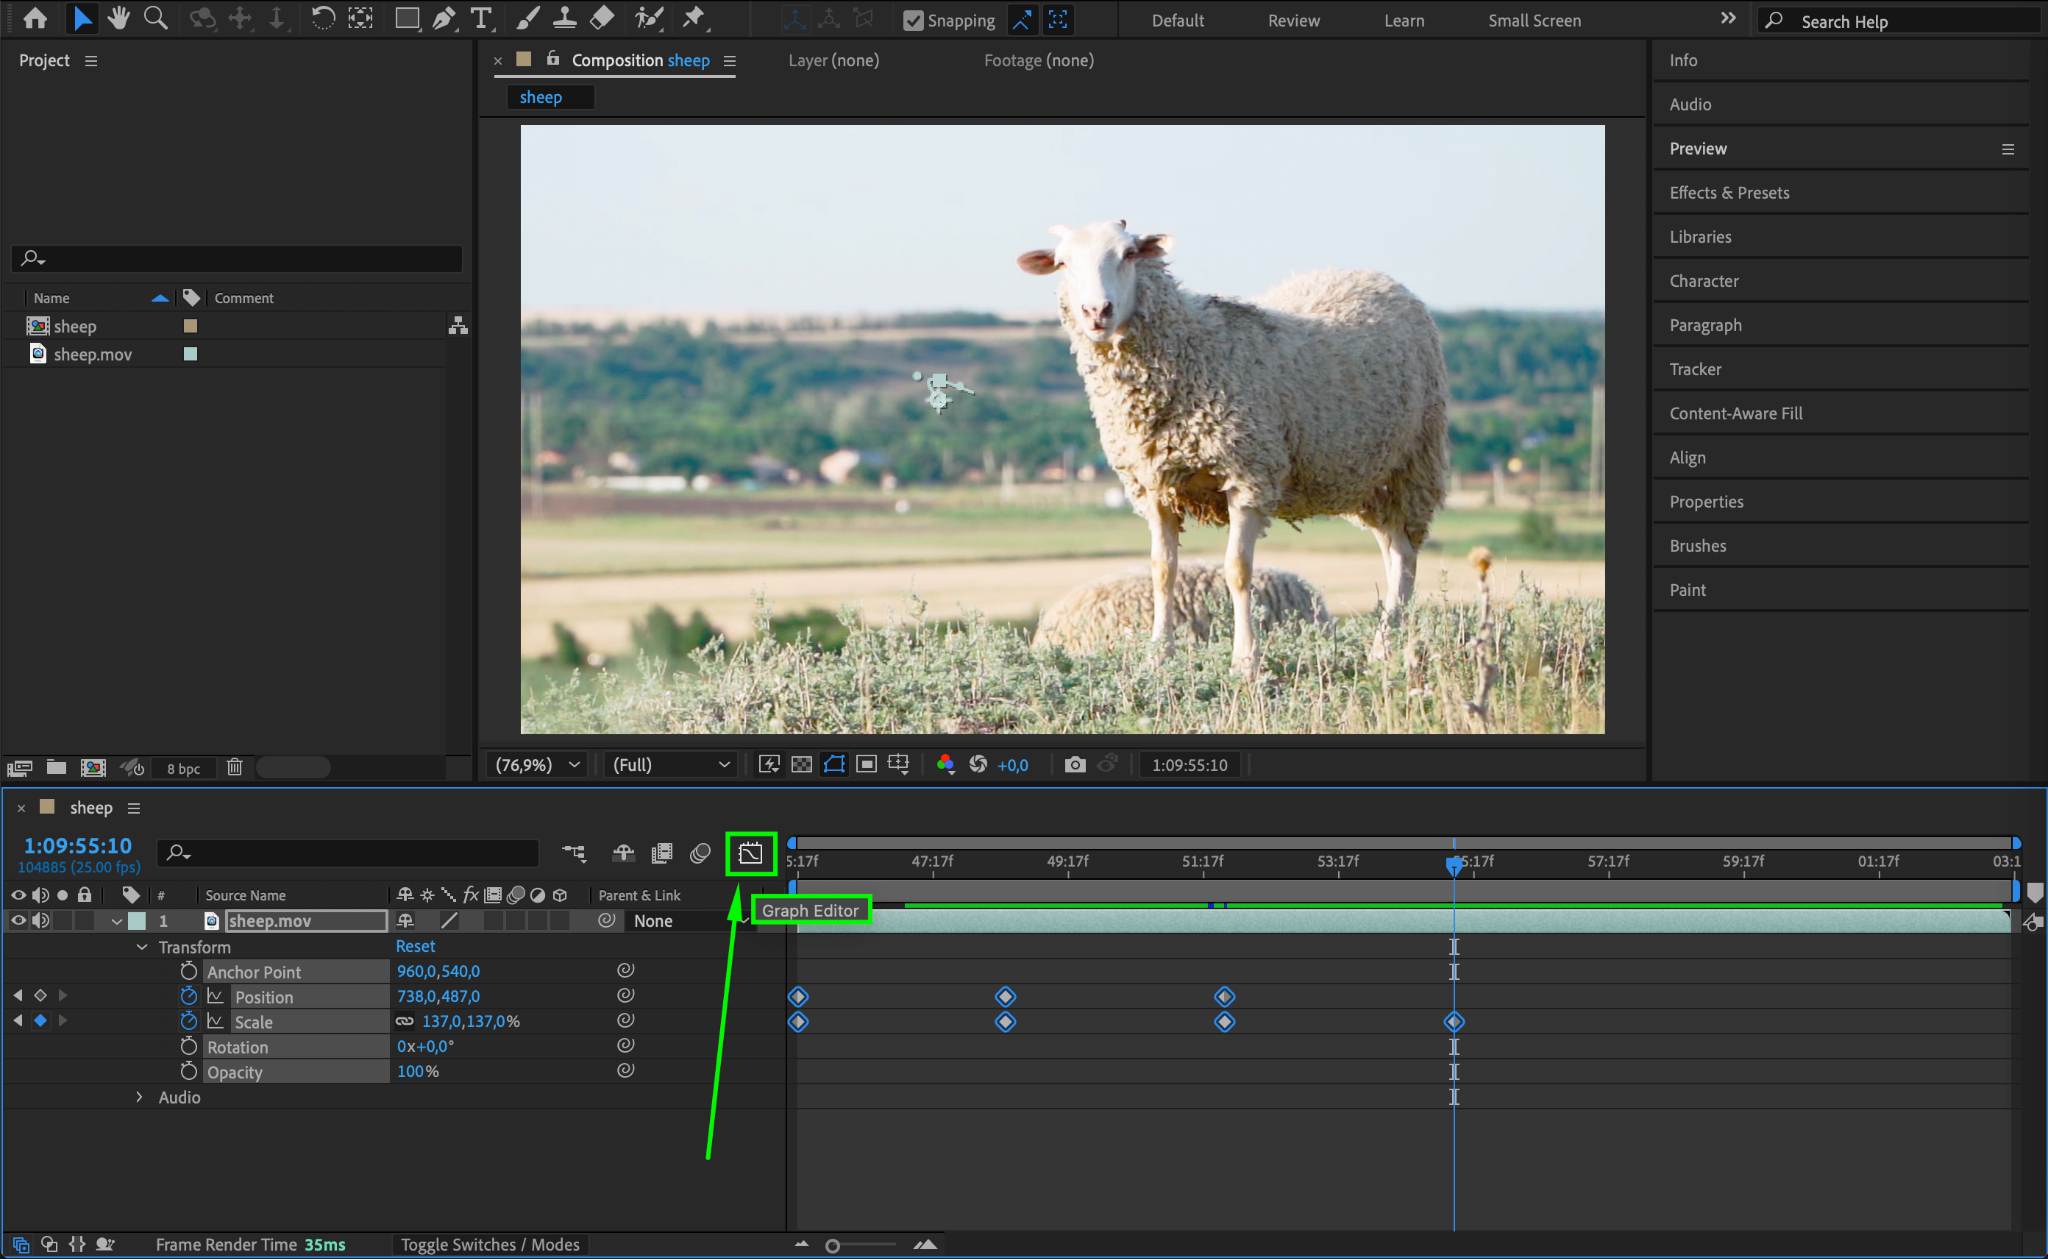Select the Type tool

coord(481,18)
